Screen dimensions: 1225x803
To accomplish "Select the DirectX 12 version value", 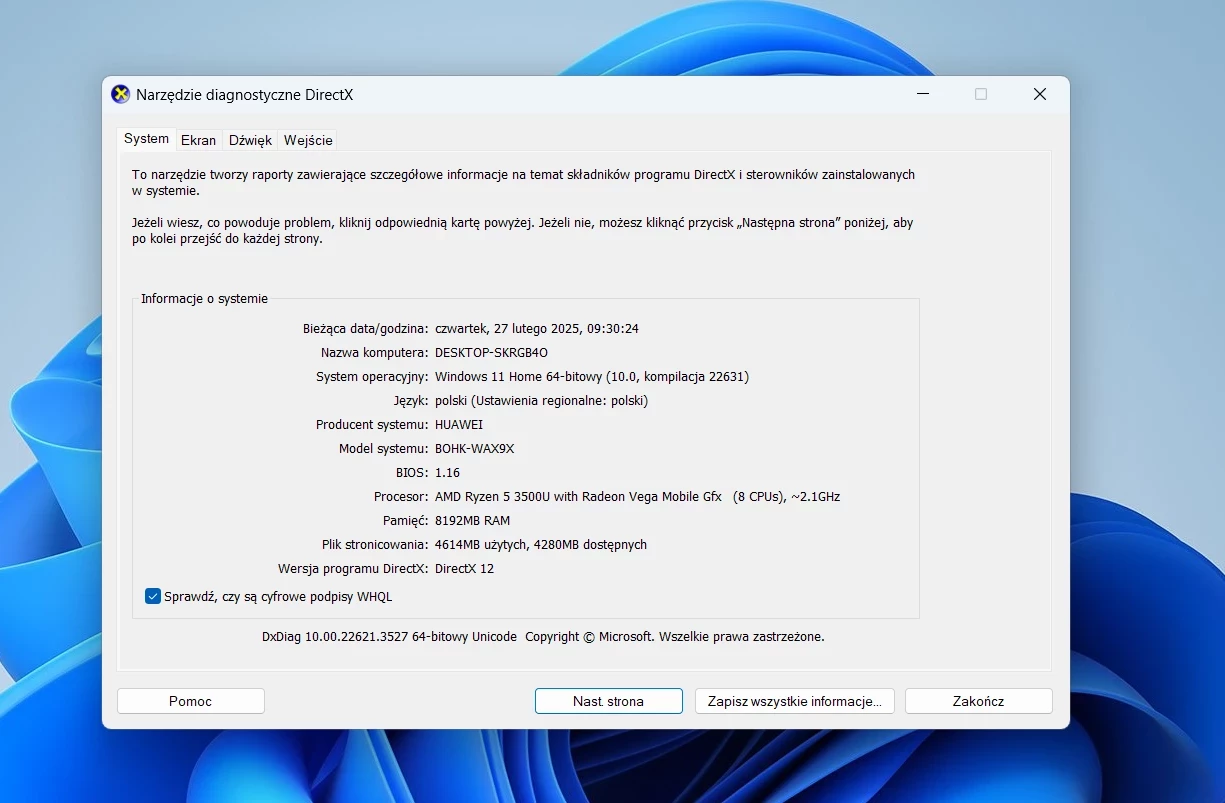I will [x=464, y=568].
